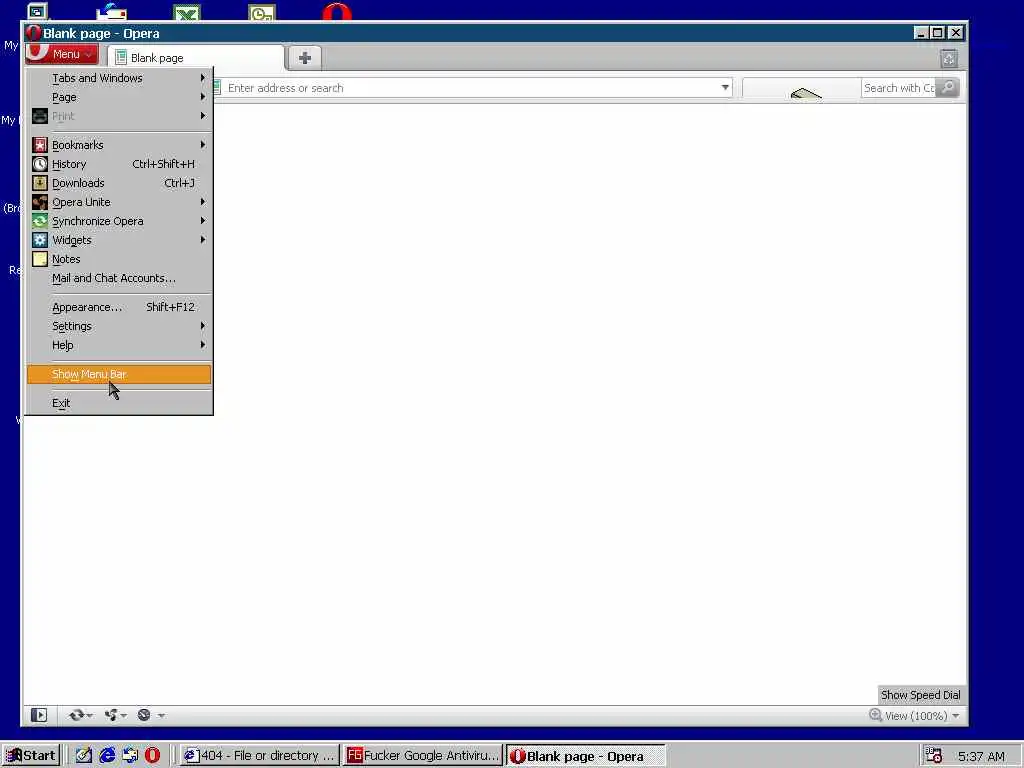Expand the Help submenu arrow
1024x768 pixels.
coord(203,344)
